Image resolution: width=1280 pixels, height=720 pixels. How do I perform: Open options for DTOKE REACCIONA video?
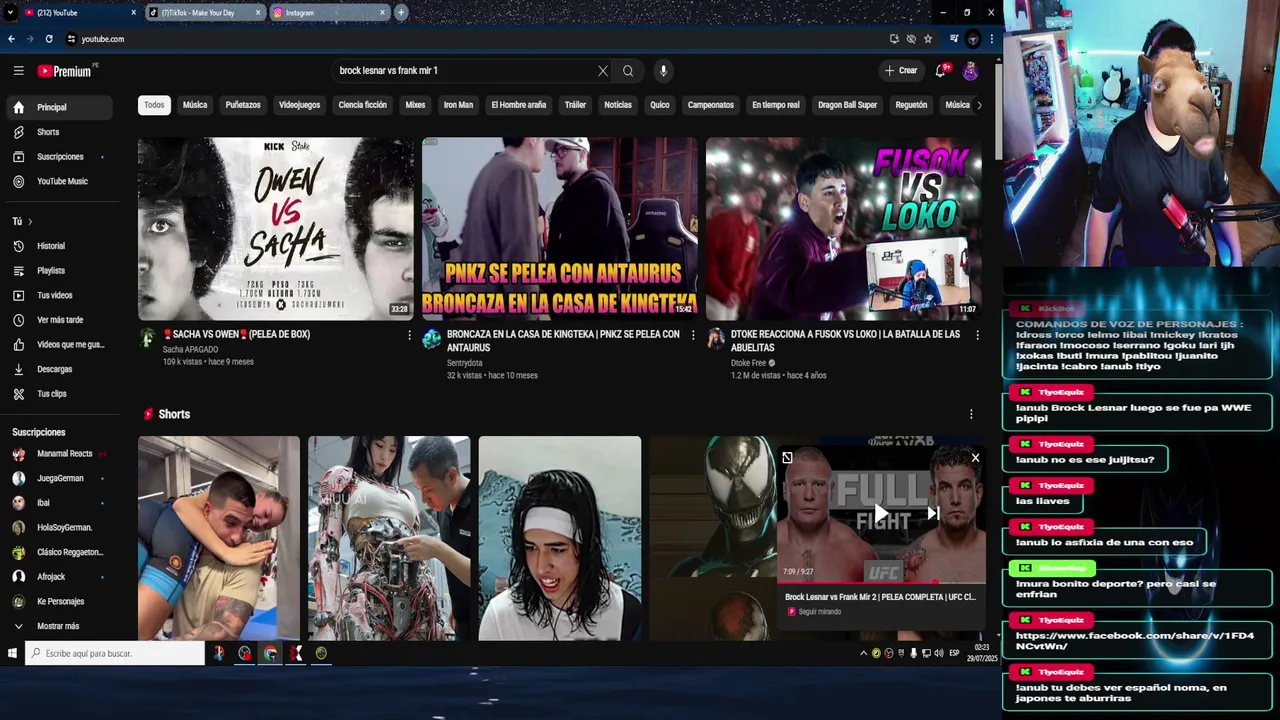[x=977, y=335]
